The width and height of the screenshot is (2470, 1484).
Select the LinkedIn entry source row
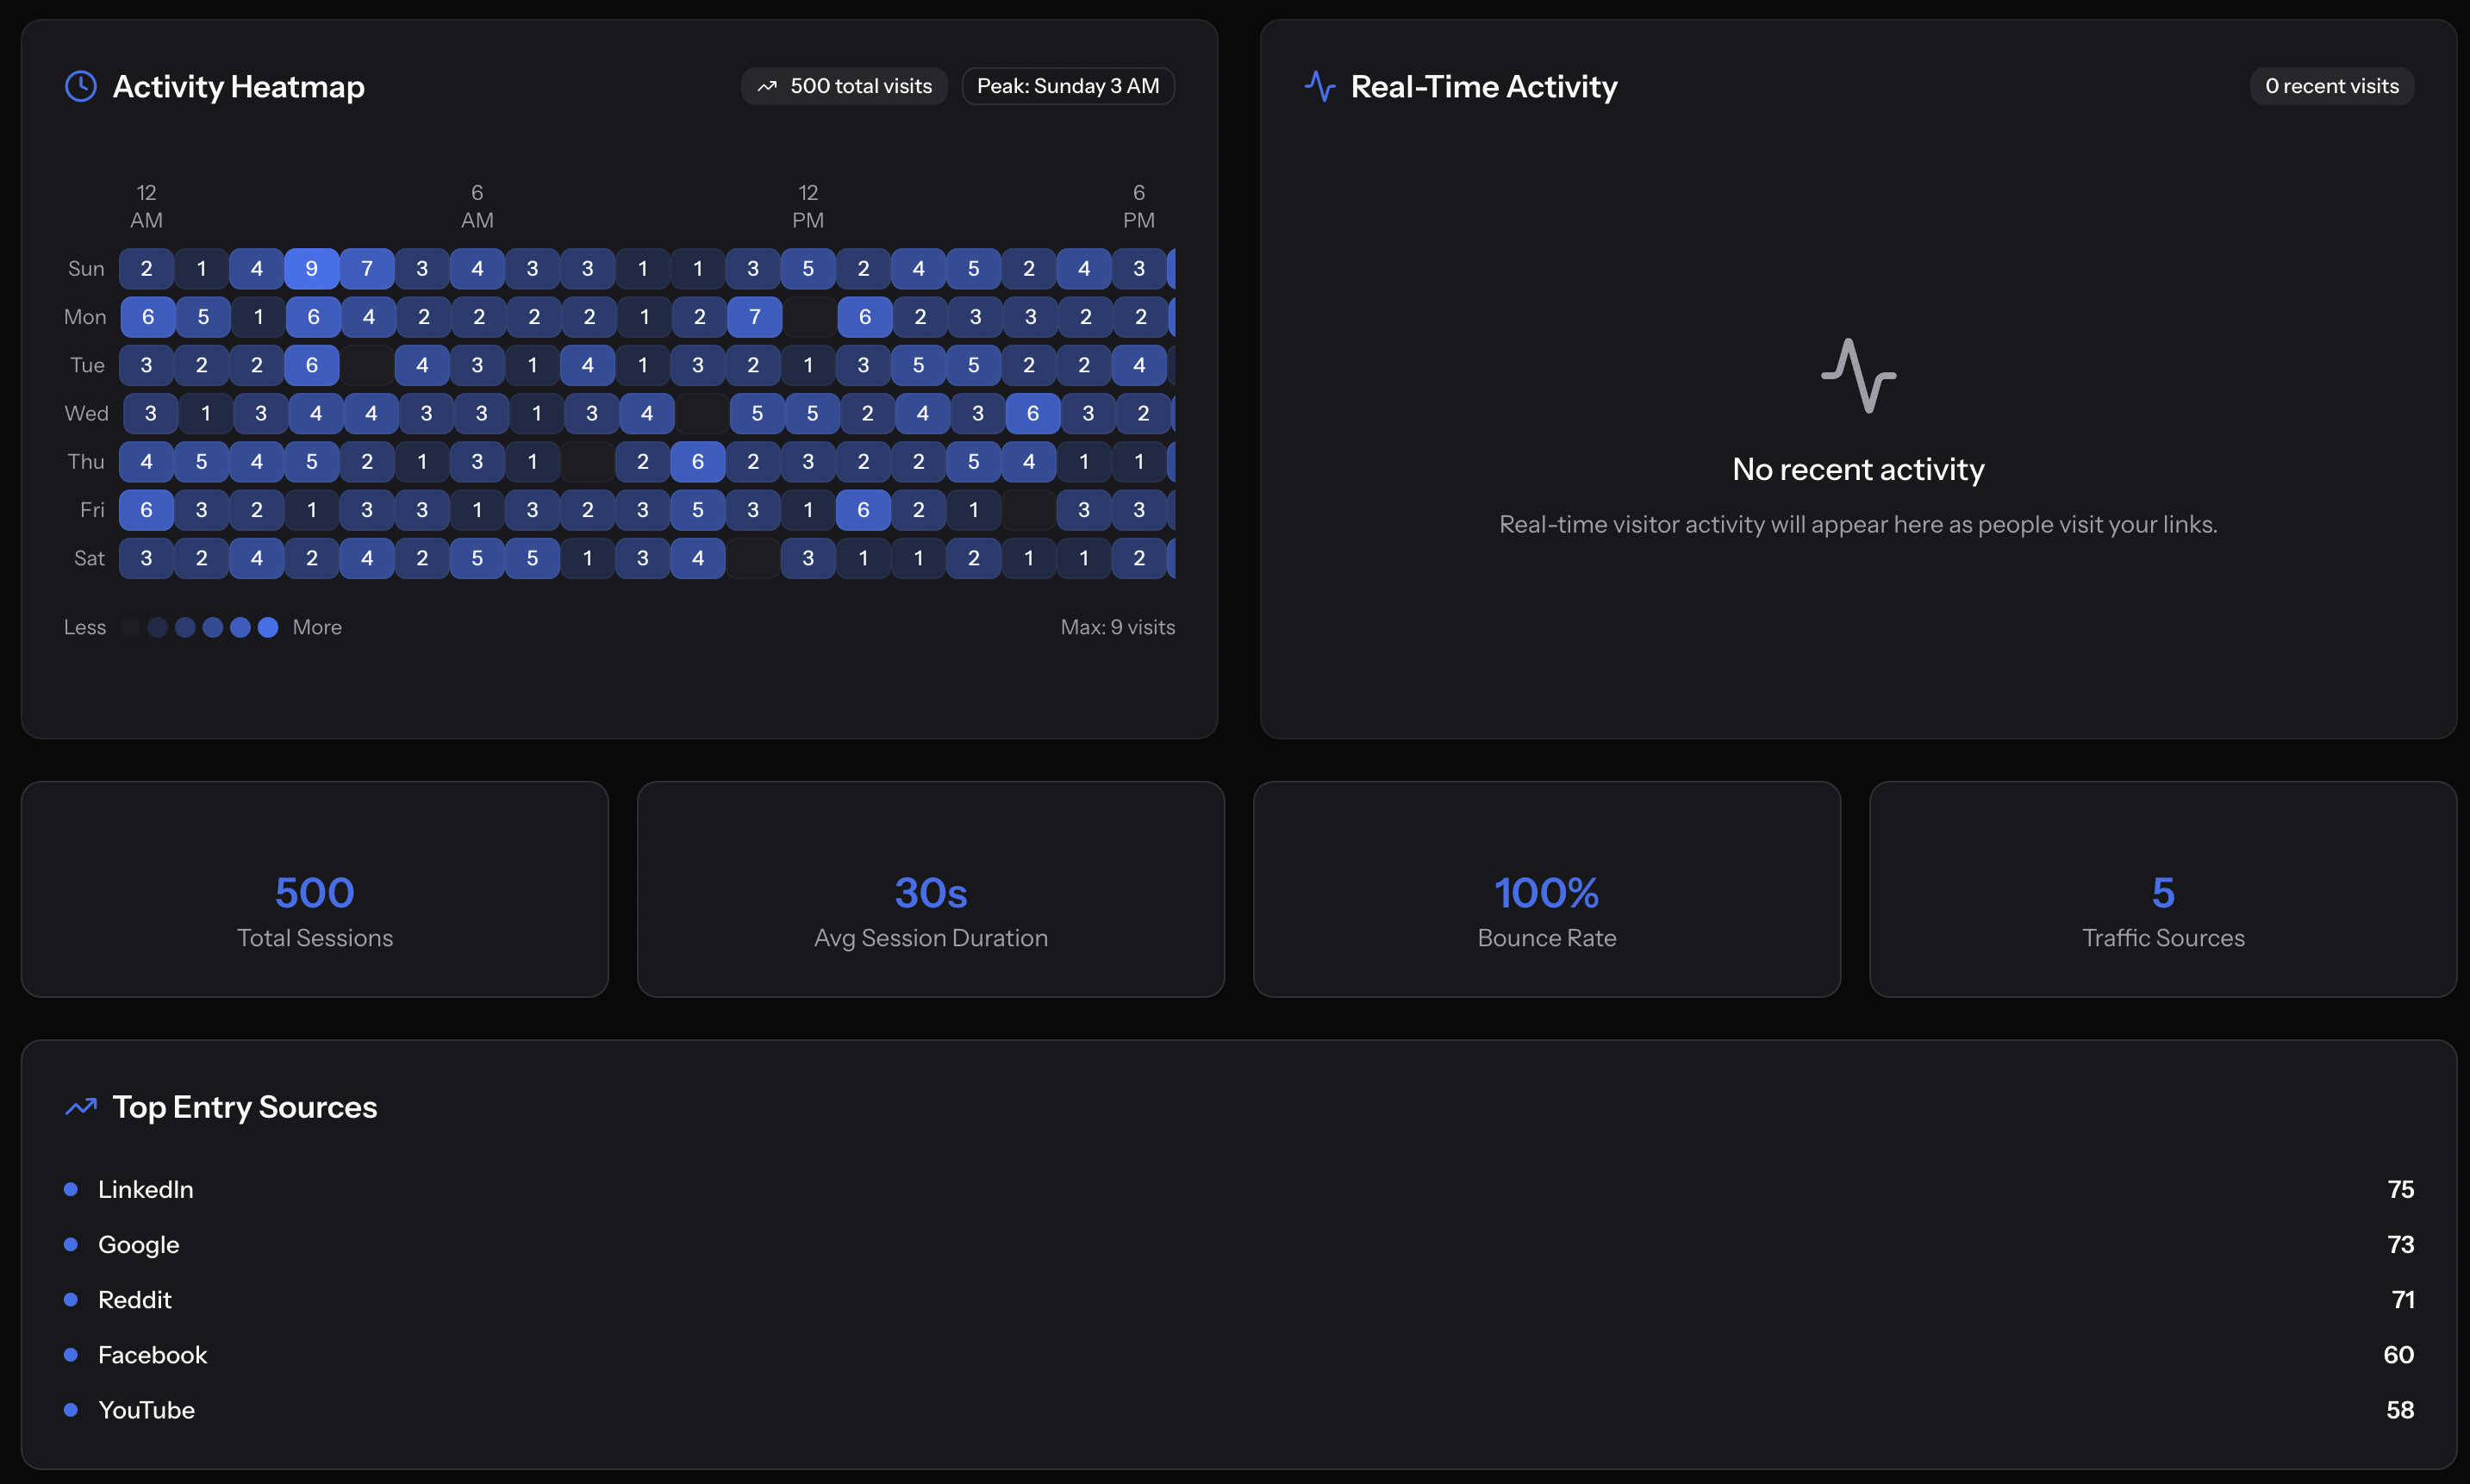click(1239, 1189)
